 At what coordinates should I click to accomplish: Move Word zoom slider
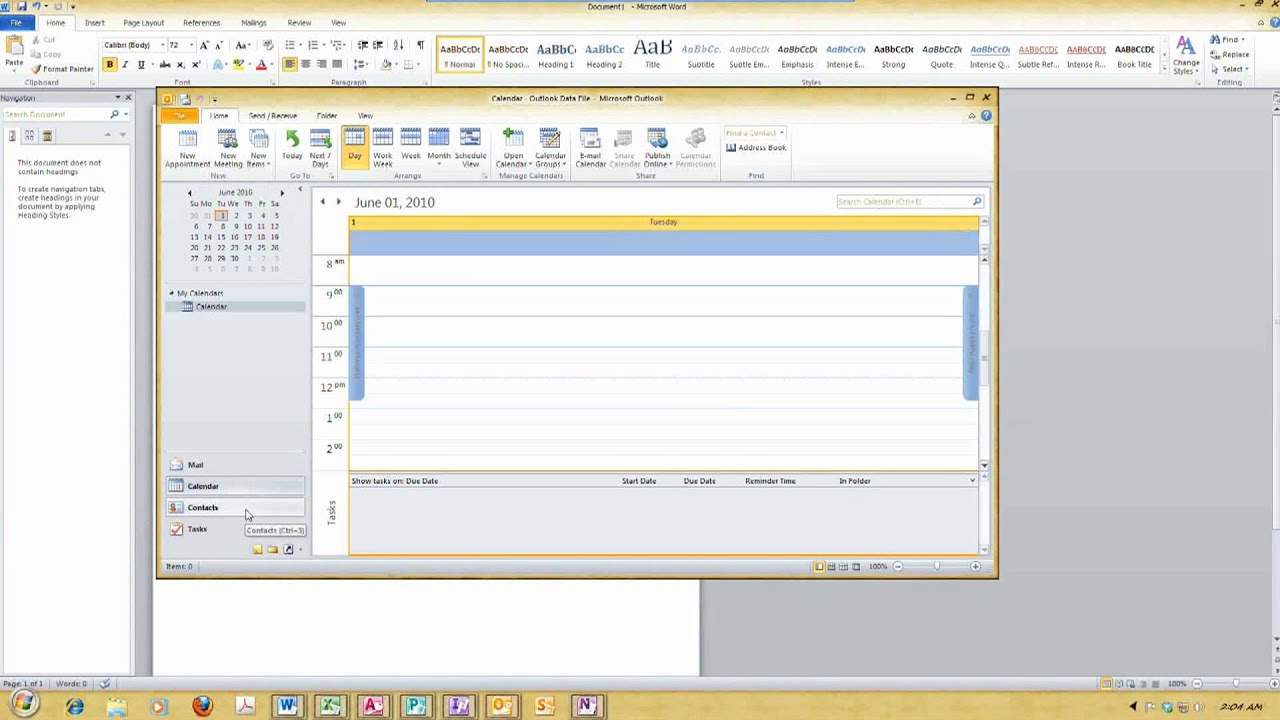point(1235,684)
